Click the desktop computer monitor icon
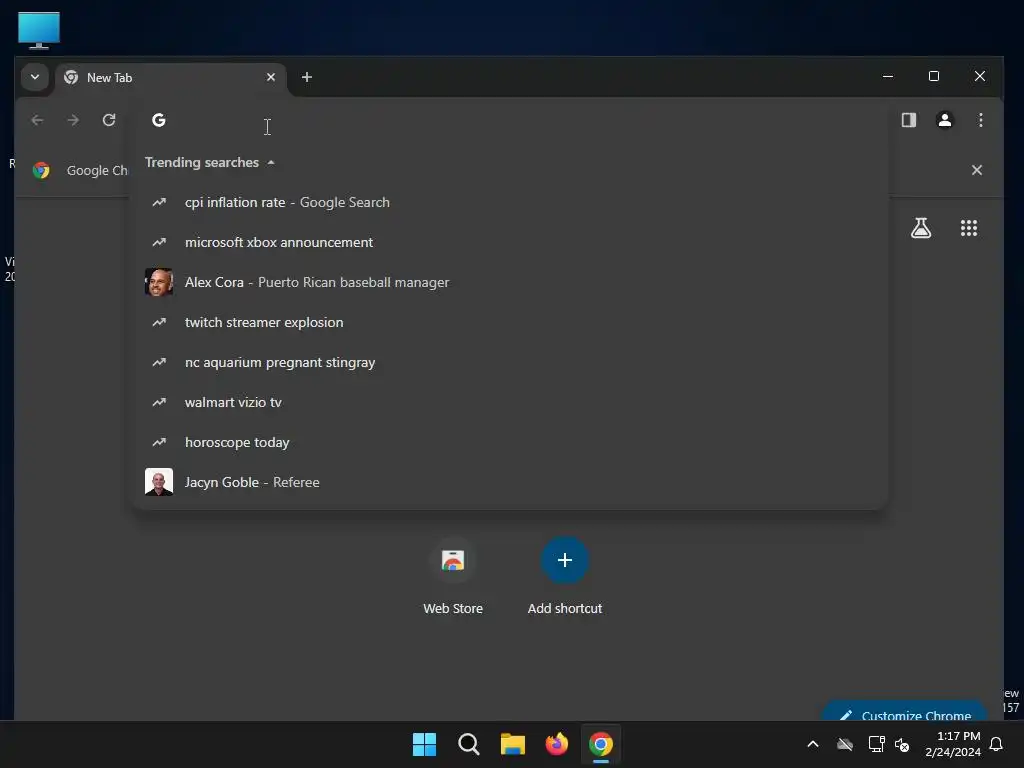 click(39, 30)
